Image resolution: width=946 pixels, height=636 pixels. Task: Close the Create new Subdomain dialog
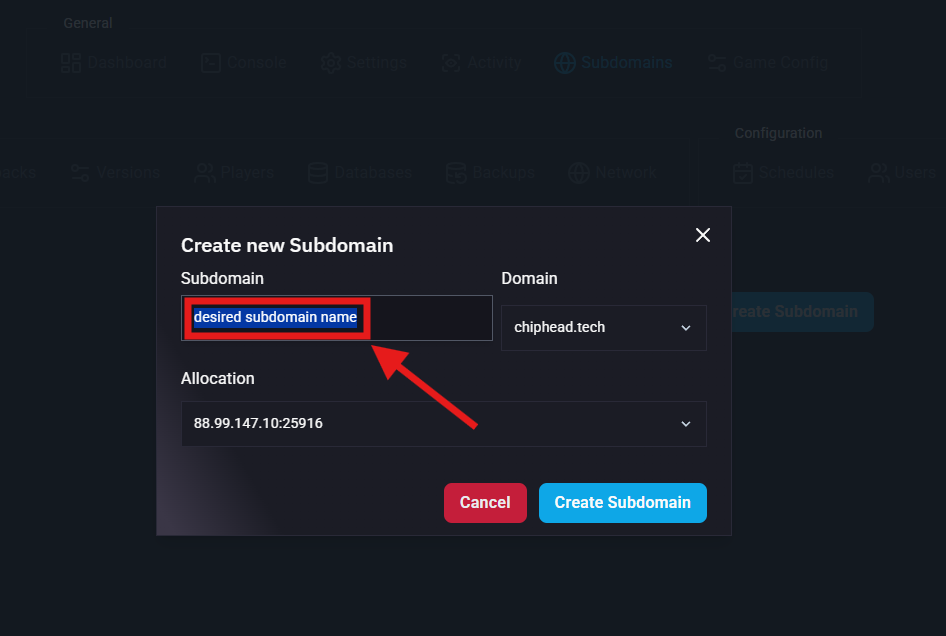(x=703, y=235)
